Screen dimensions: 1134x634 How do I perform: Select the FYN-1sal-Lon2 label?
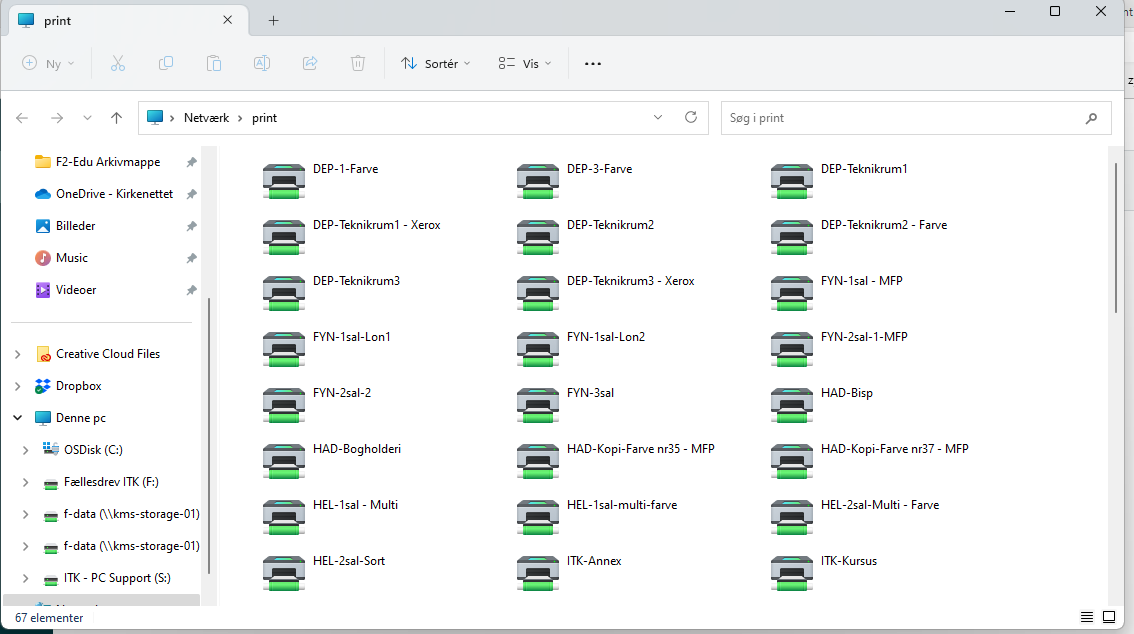tap(606, 337)
